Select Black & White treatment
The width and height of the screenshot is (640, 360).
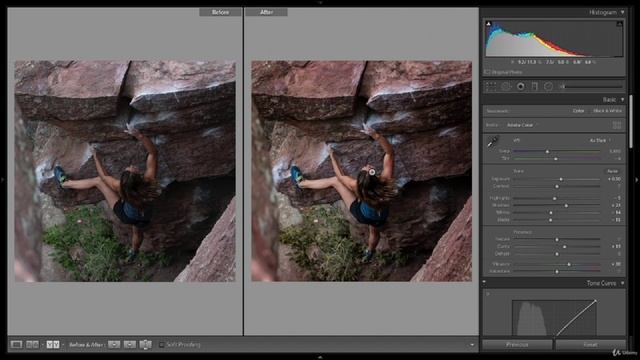(607, 111)
